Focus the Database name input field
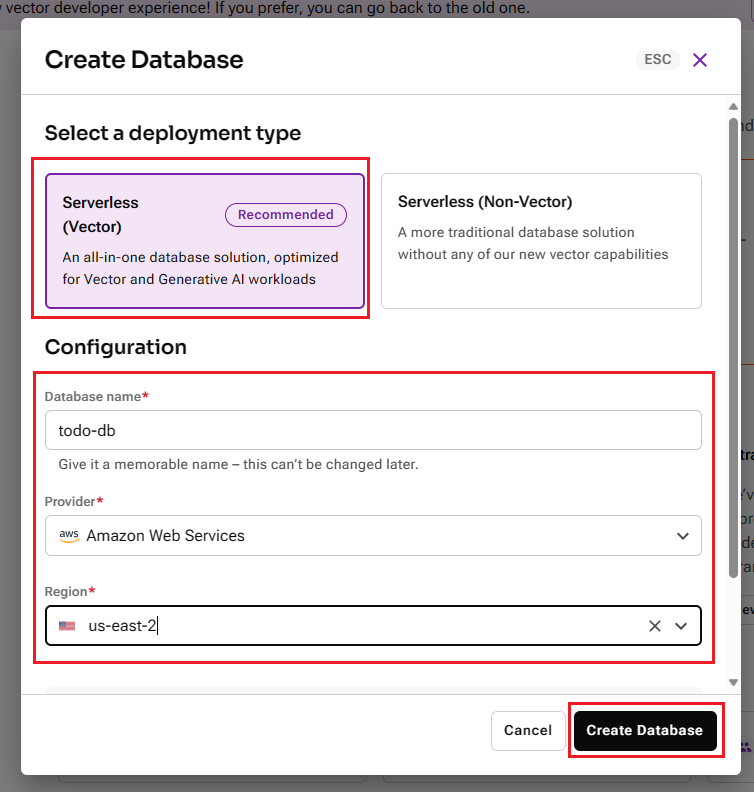The width and height of the screenshot is (754, 792). 373,430
